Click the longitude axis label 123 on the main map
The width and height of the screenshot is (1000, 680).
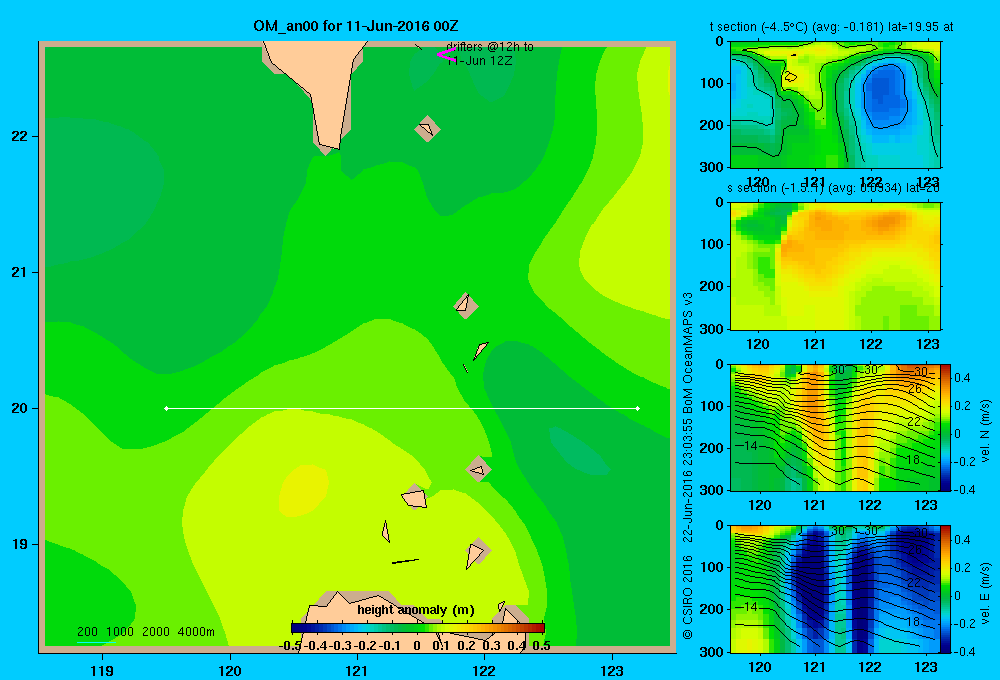pyautogui.click(x=612, y=670)
